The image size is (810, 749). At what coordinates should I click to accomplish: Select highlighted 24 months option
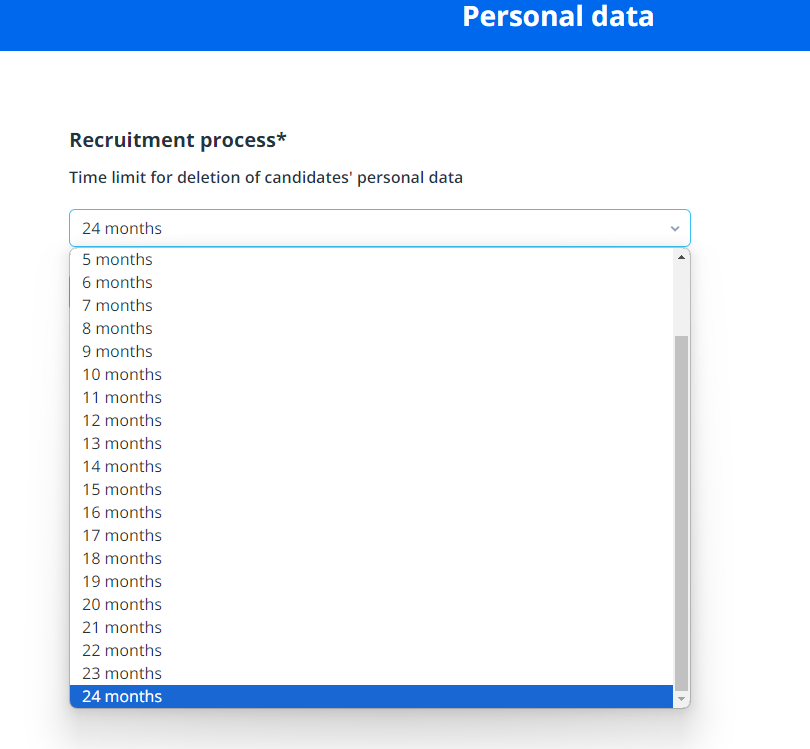pos(121,696)
